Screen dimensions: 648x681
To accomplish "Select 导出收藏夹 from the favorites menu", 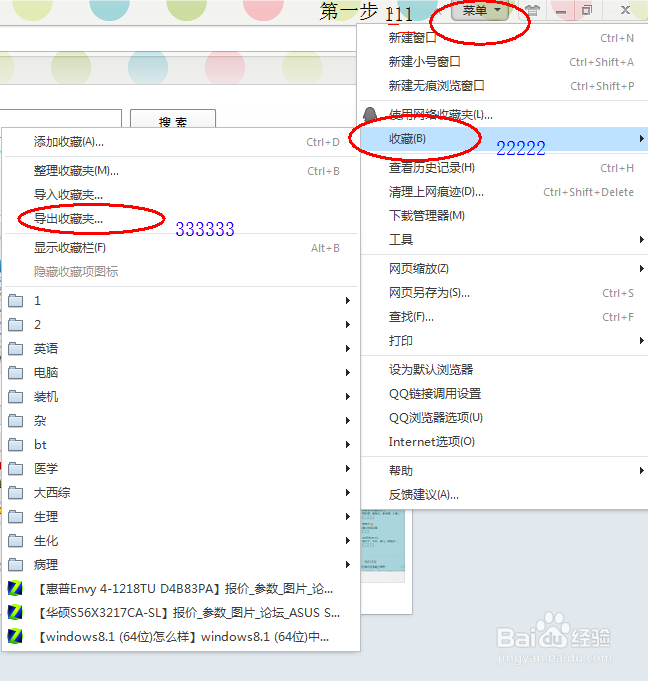I will click(68, 218).
